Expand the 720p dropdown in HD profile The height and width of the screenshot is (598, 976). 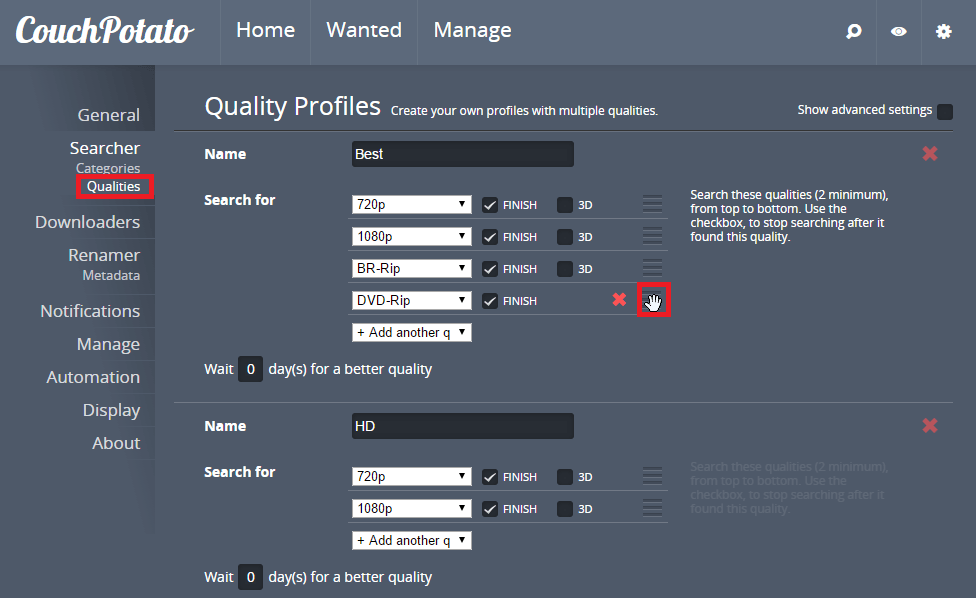(x=411, y=477)
